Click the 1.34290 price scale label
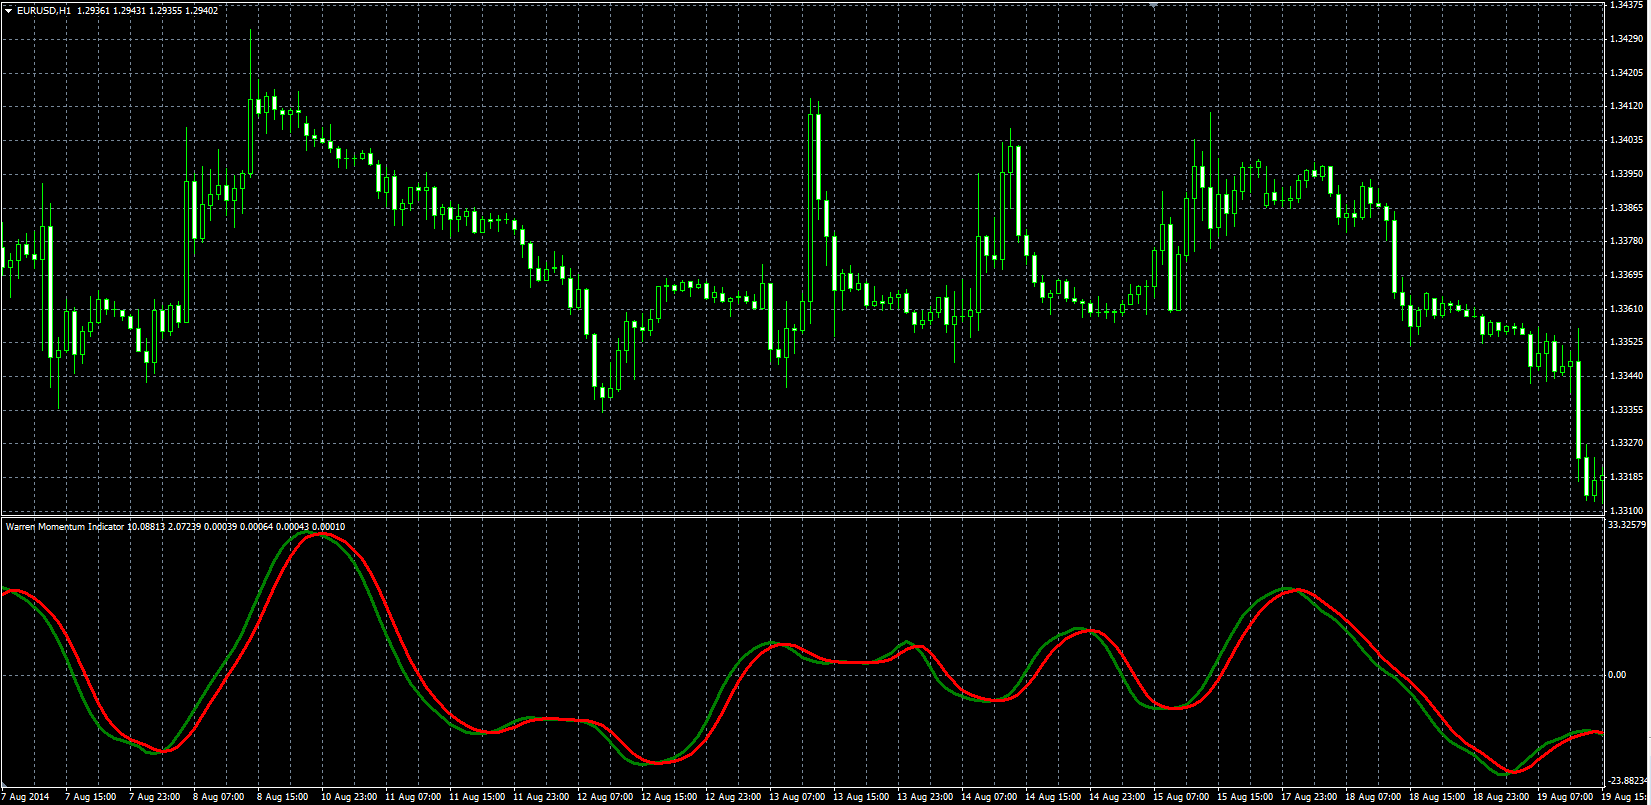 point(1626,39)
